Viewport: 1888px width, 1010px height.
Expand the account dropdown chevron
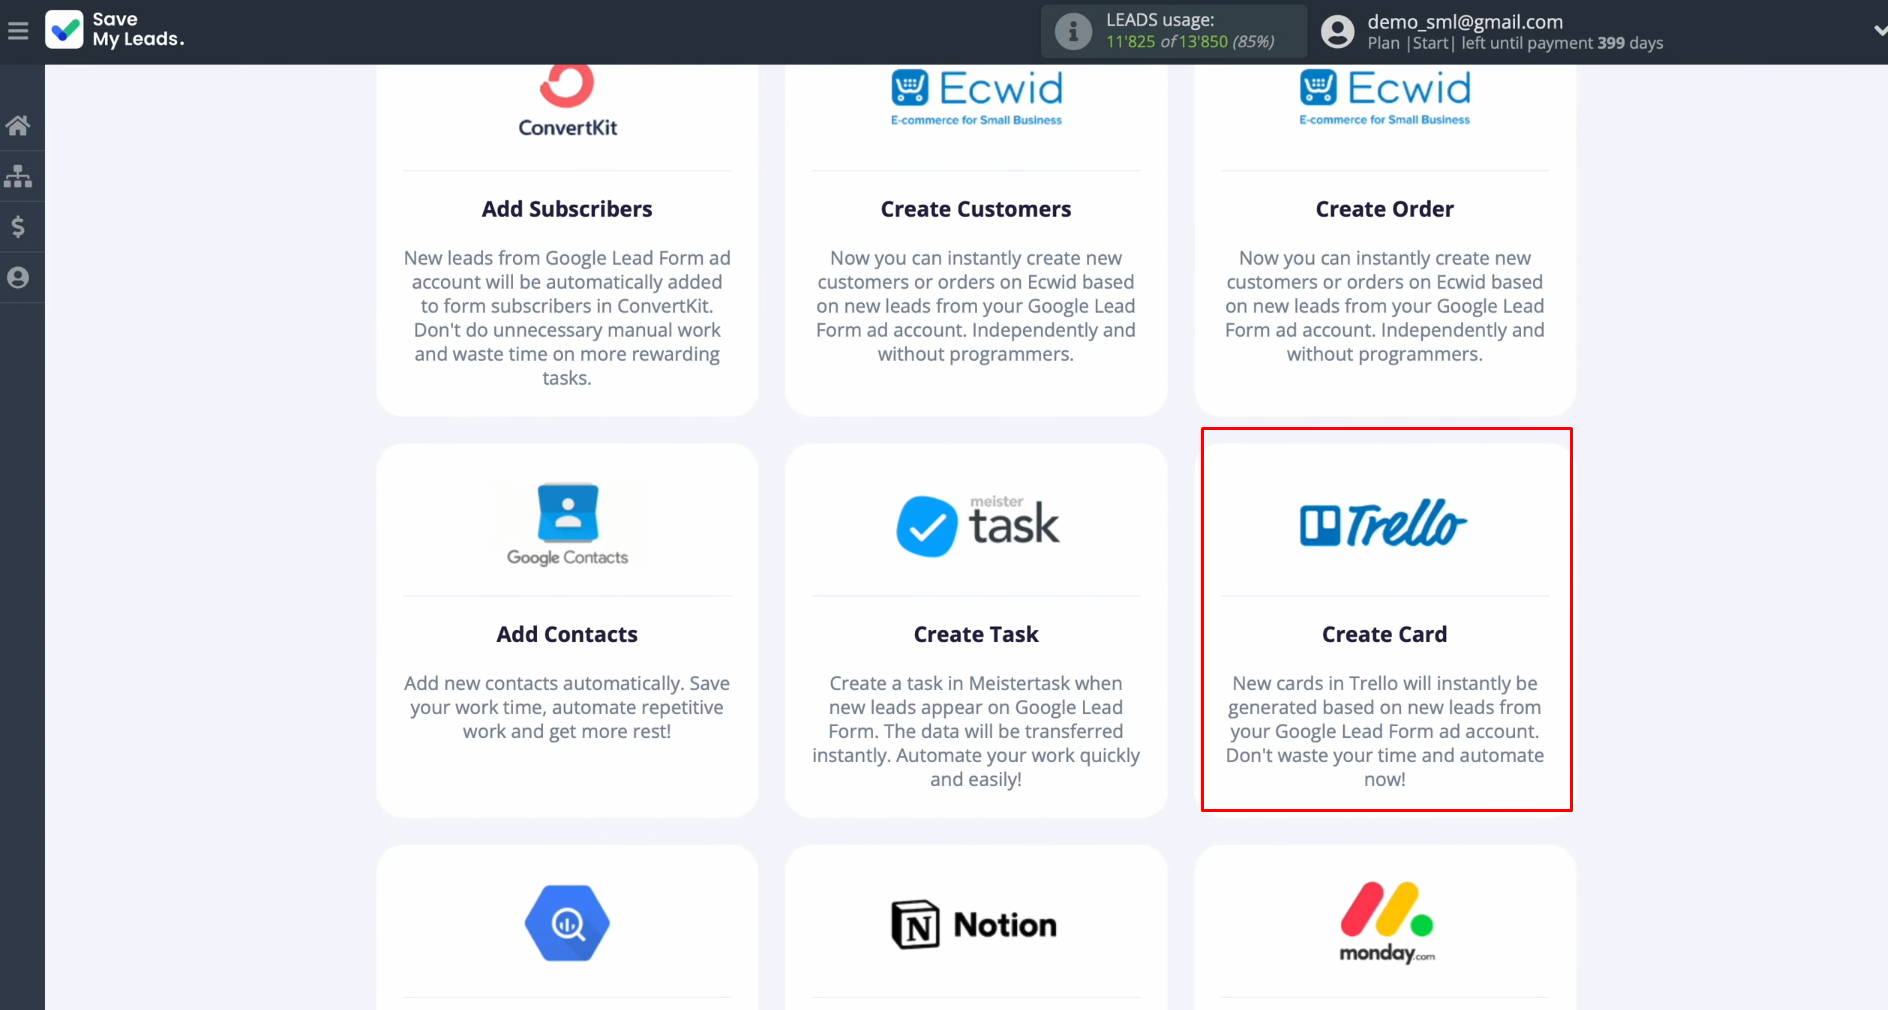[1879, 31]
